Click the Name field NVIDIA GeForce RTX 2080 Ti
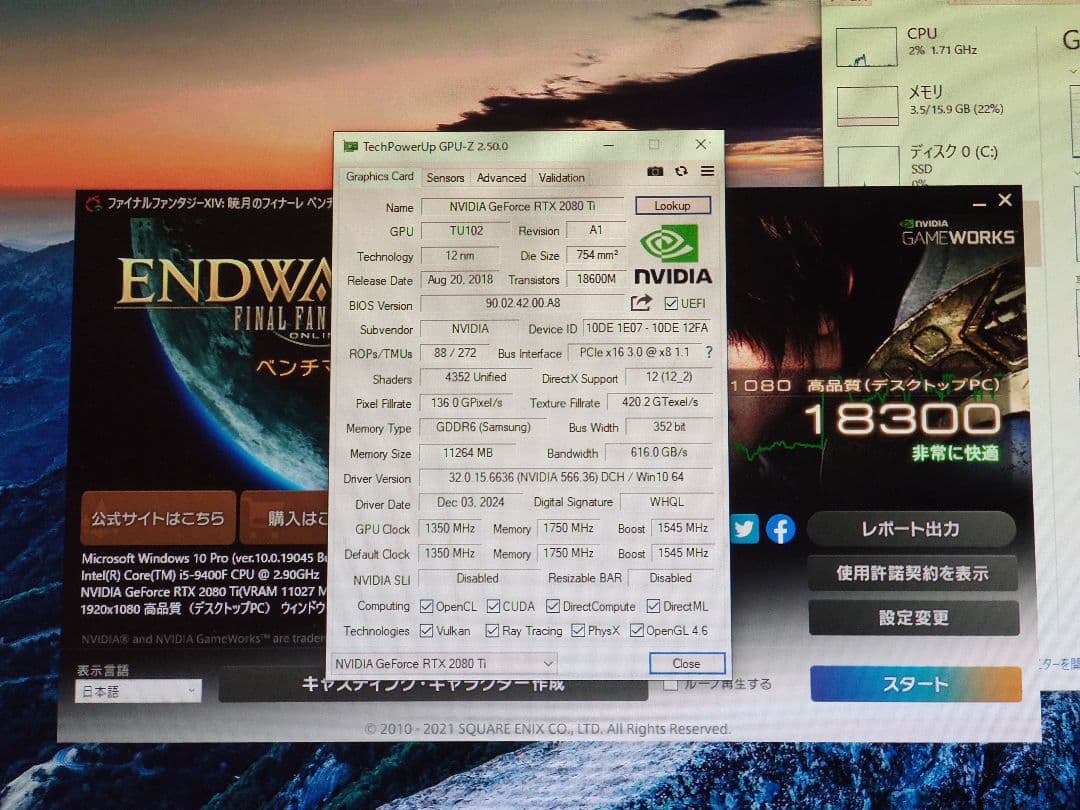Viewport: 1080px width, 810px height. pos(522,206)
